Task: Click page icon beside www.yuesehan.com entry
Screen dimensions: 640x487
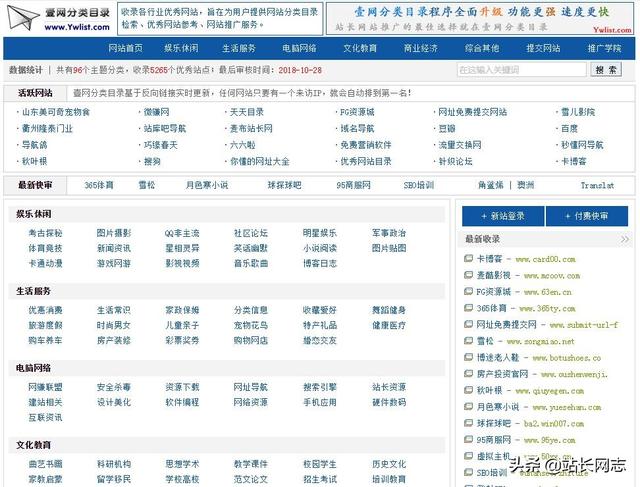Action: tap(468, 407)
